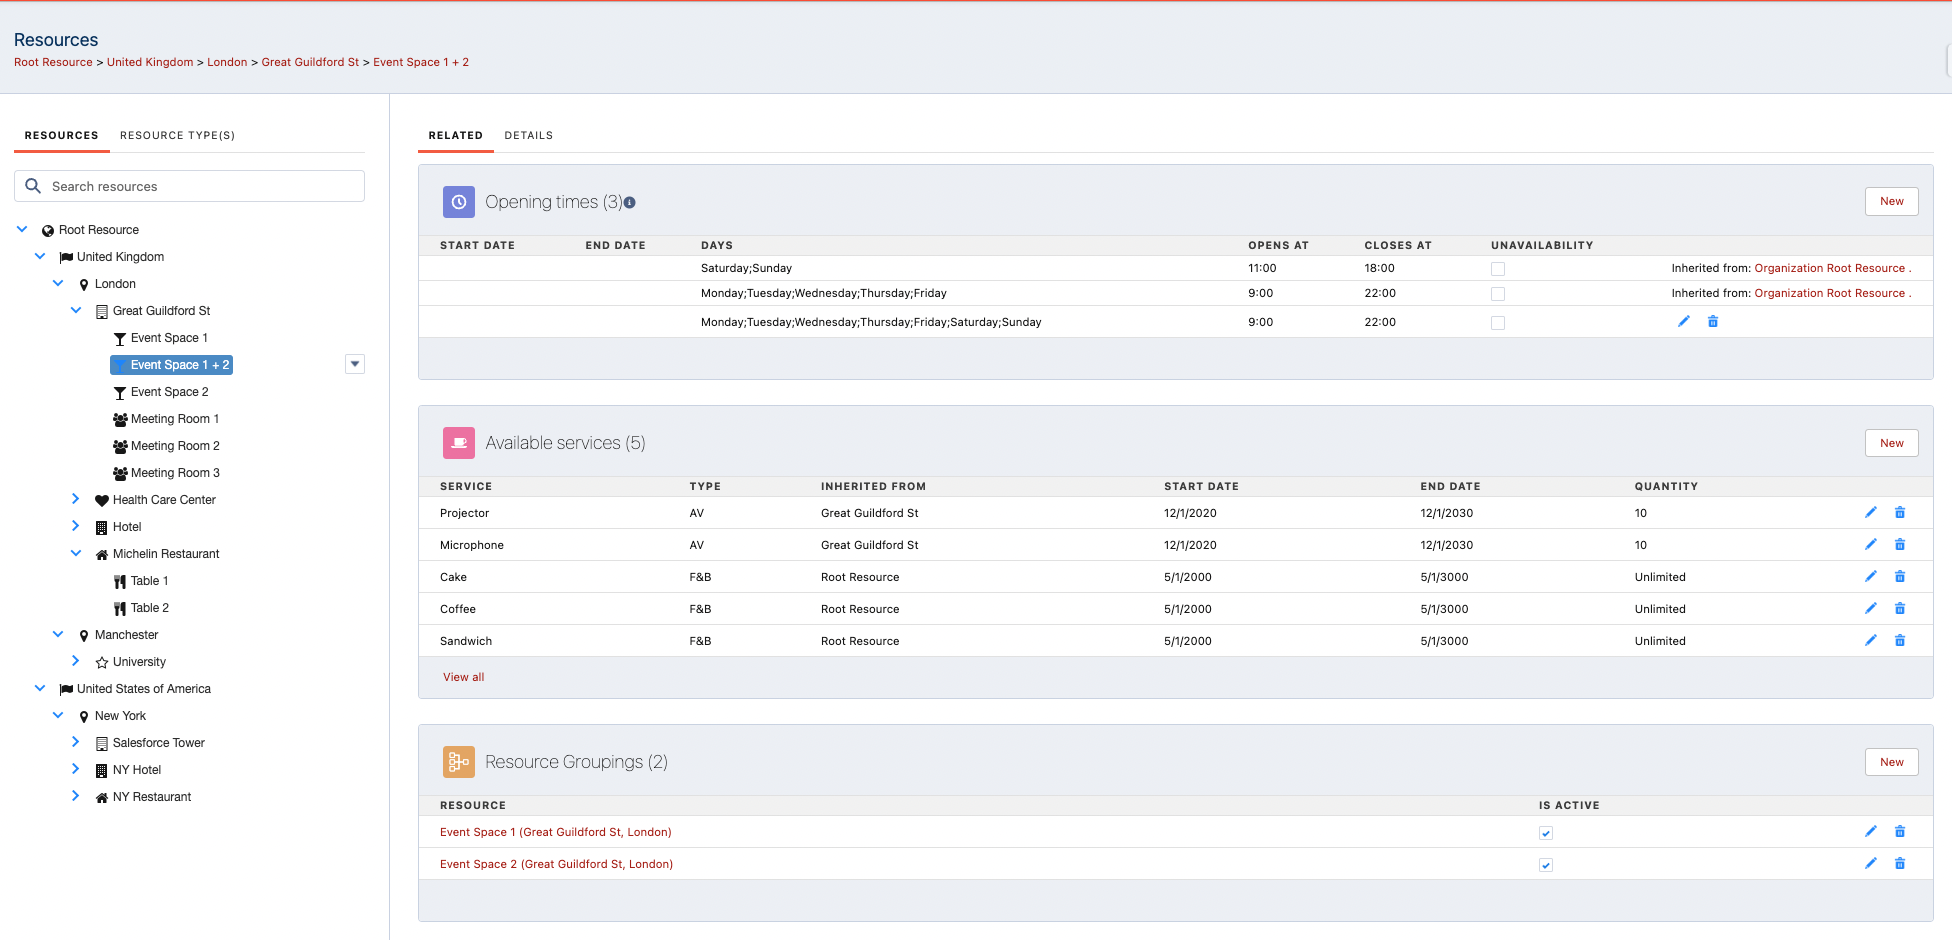Image resolution: width=1952 pixels, height=940 pixels.
Task: Collapse the Michelin Restaurant tree node
Action: click(76, 553)
